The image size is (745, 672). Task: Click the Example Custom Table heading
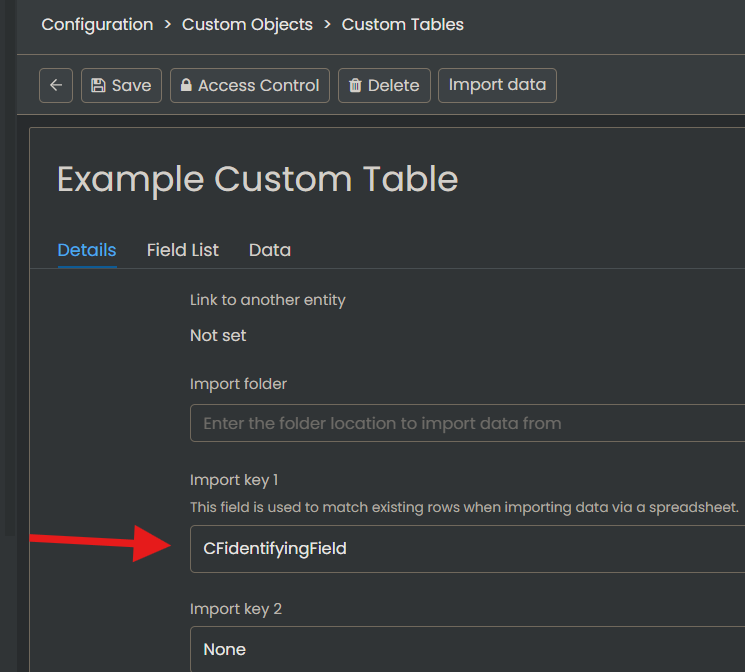tap(258, 180)
